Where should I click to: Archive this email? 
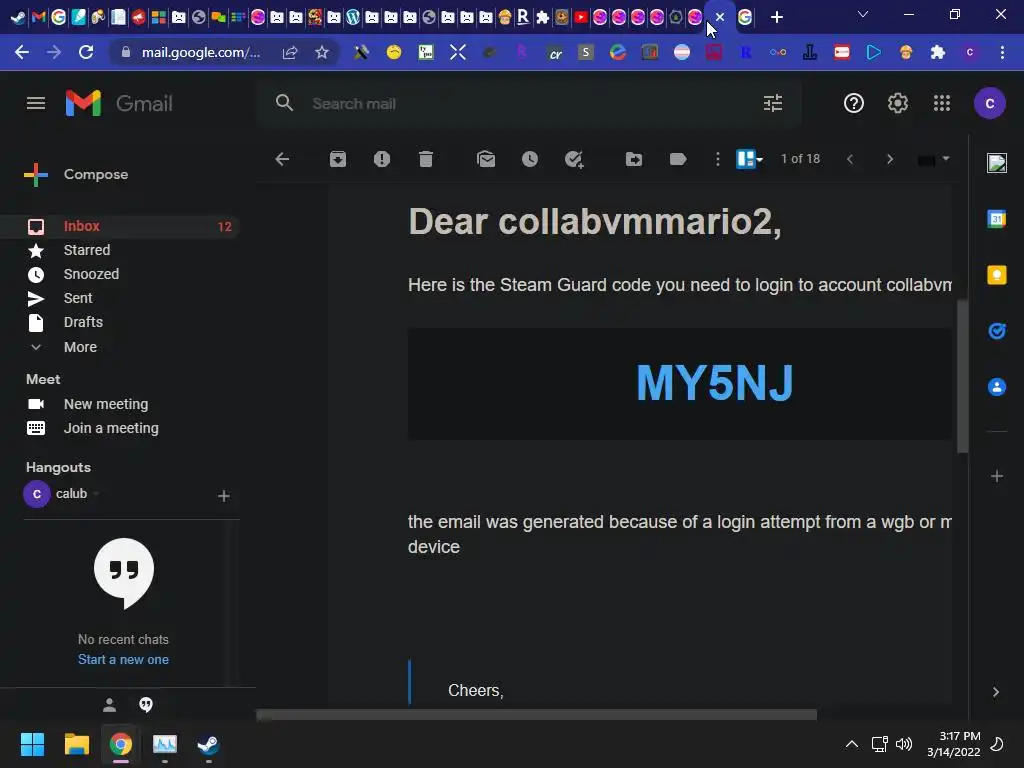click(x=338, y=159)
